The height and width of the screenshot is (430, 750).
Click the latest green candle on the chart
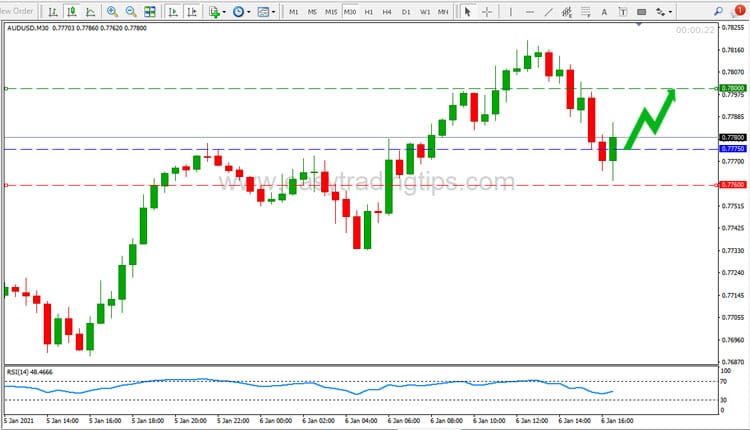pyautogui.click(x=613, y=149)
